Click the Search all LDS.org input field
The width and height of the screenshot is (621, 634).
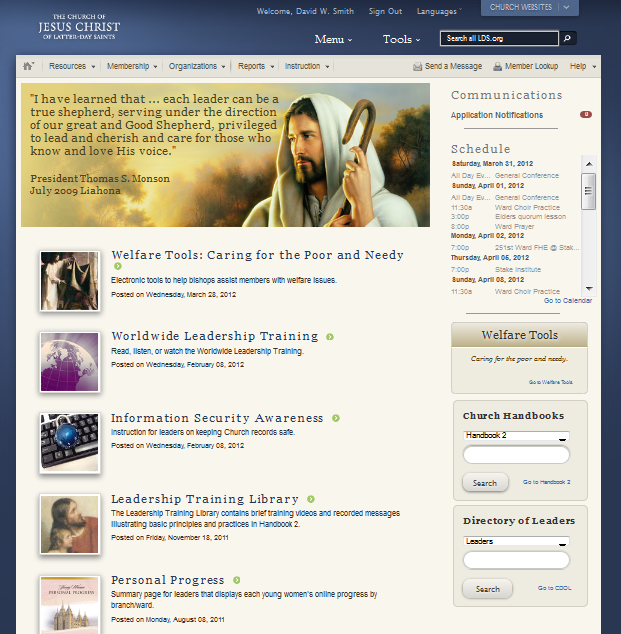pyautogui.click(x=499, y=38)
